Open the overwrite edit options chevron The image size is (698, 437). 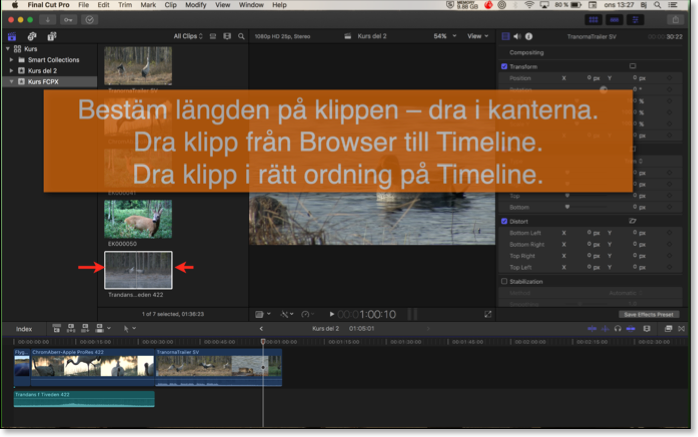pos(109,328)
